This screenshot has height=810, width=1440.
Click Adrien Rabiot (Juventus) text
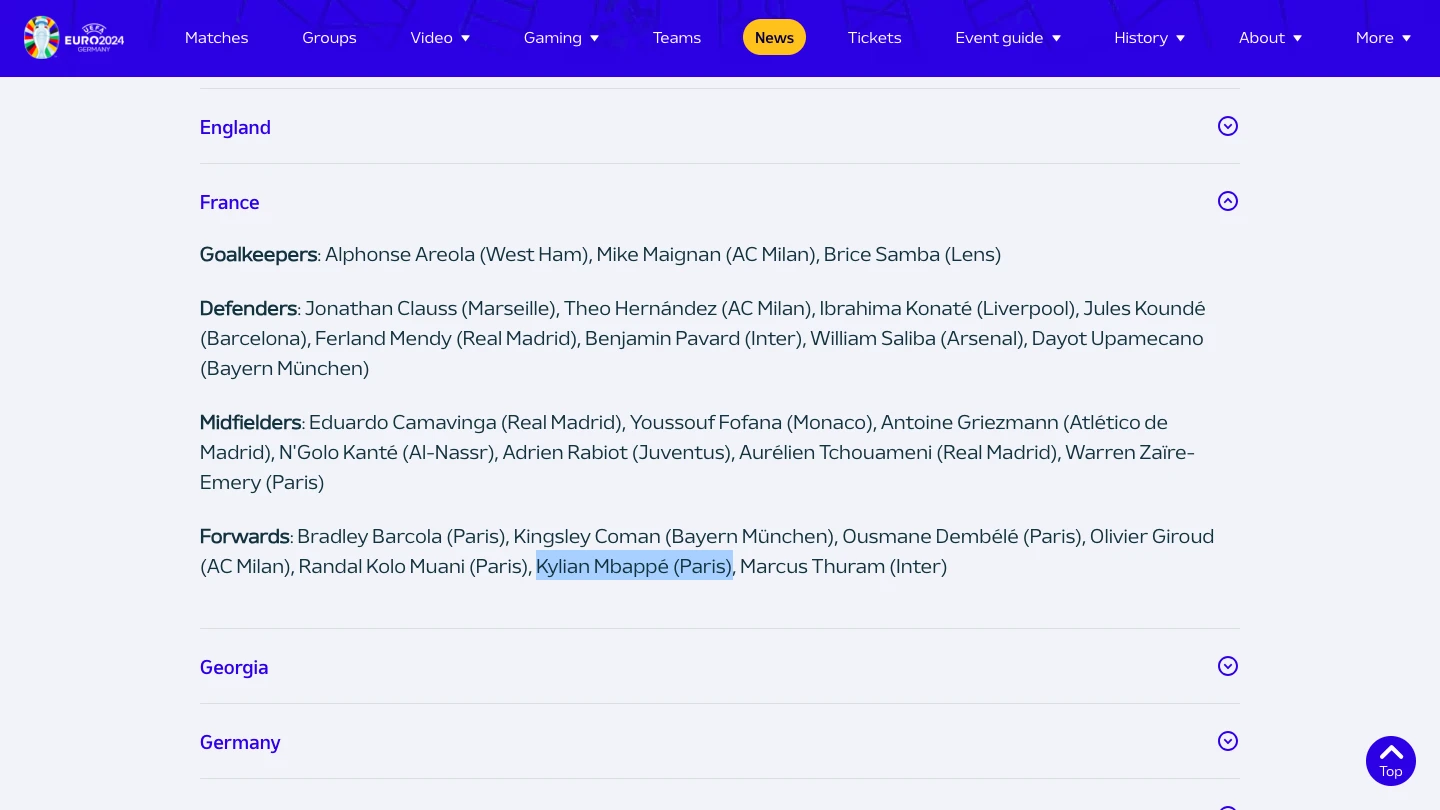click(x=616, y=452)
